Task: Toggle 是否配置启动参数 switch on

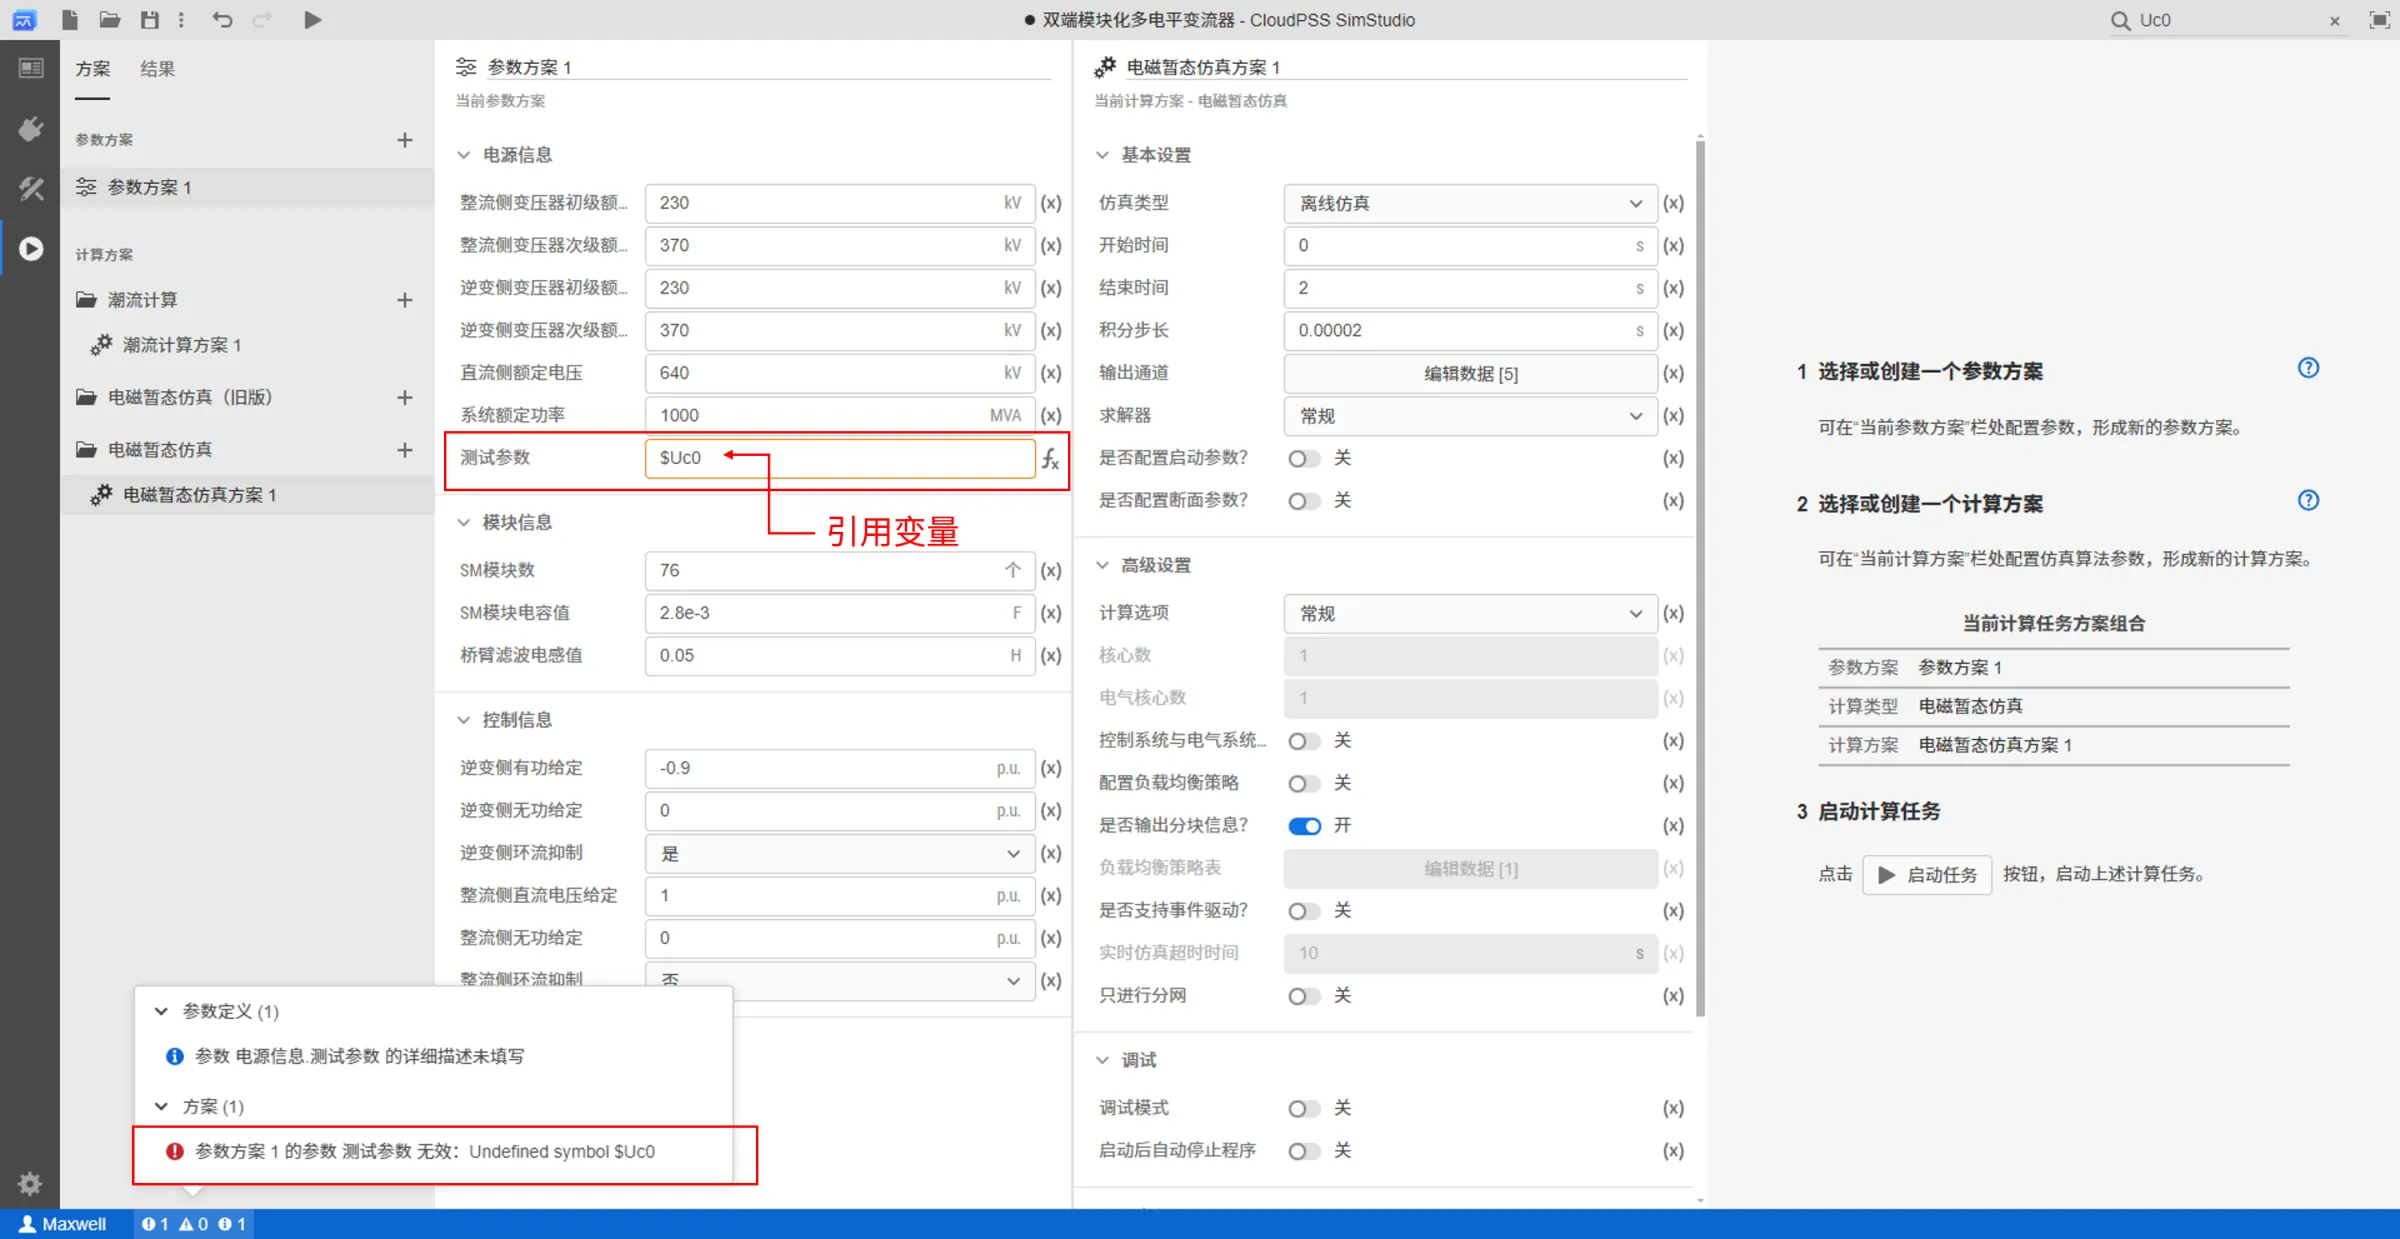Action: tap(1305, 458)
